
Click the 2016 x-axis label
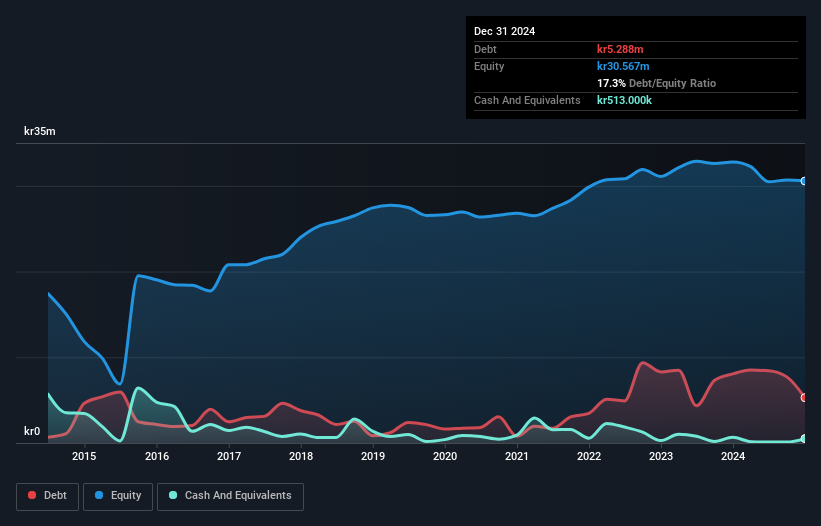click(x=157, y=456)
